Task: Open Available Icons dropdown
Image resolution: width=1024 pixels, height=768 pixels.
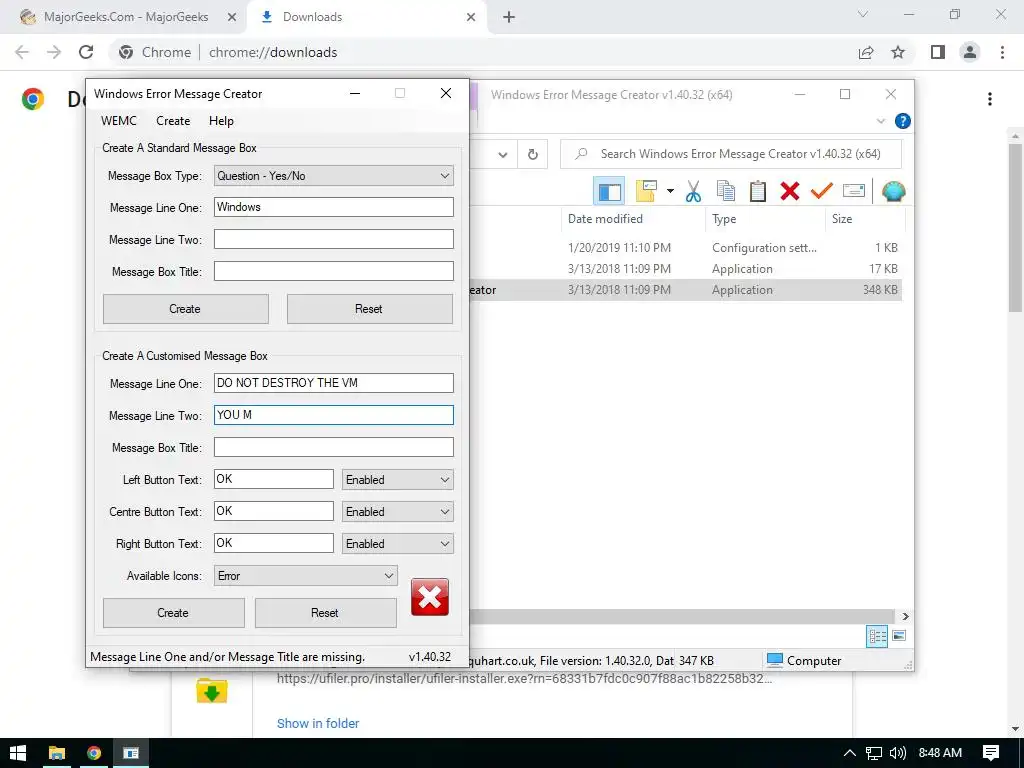Action: point(306,575)
